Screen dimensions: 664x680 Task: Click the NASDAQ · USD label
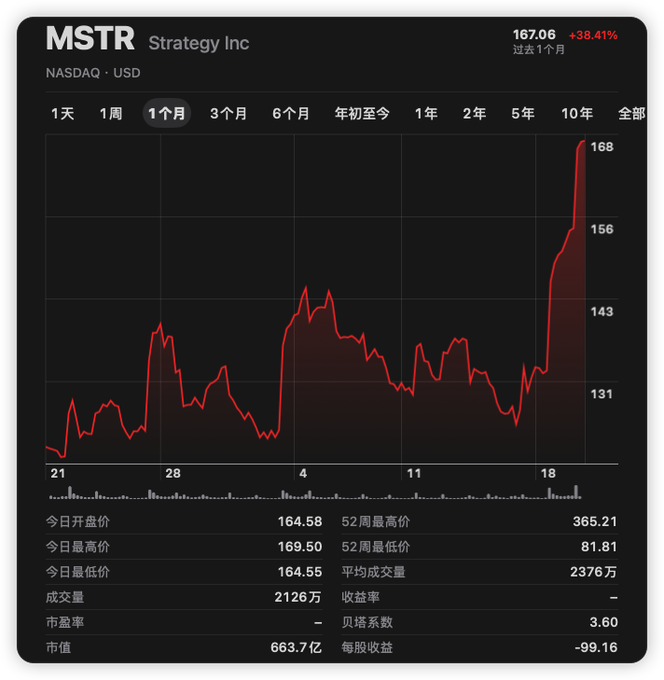pyautogui.click(x=93, y=73)
